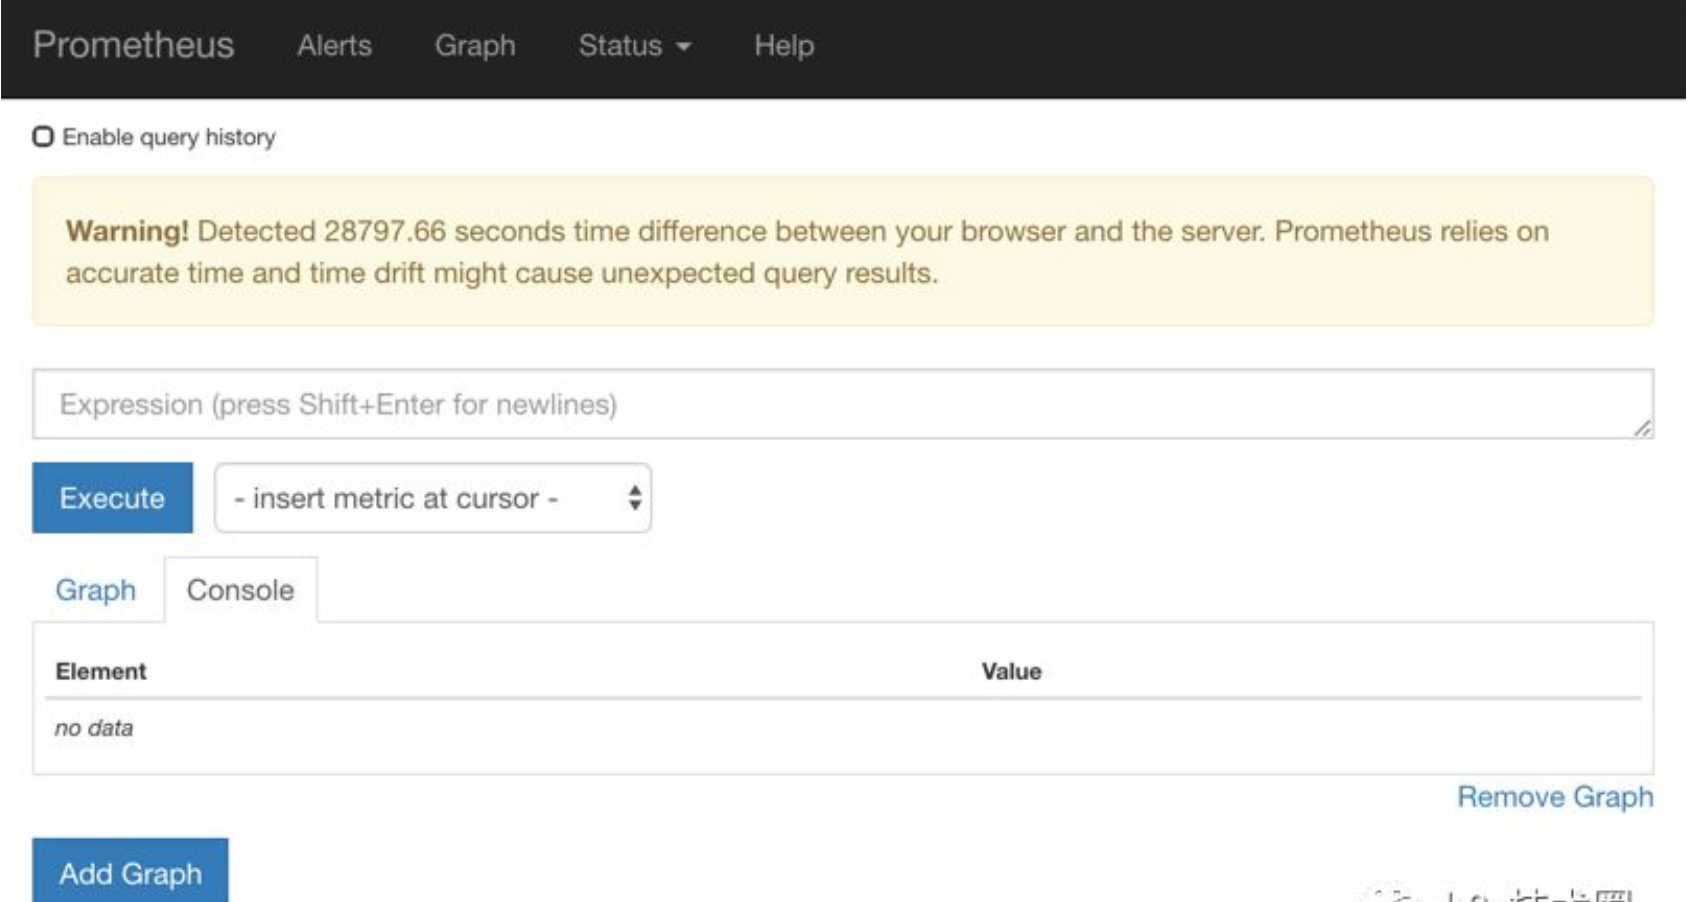Focus the Expression input field
1692x902 pixels.
[x=842, y=404]
